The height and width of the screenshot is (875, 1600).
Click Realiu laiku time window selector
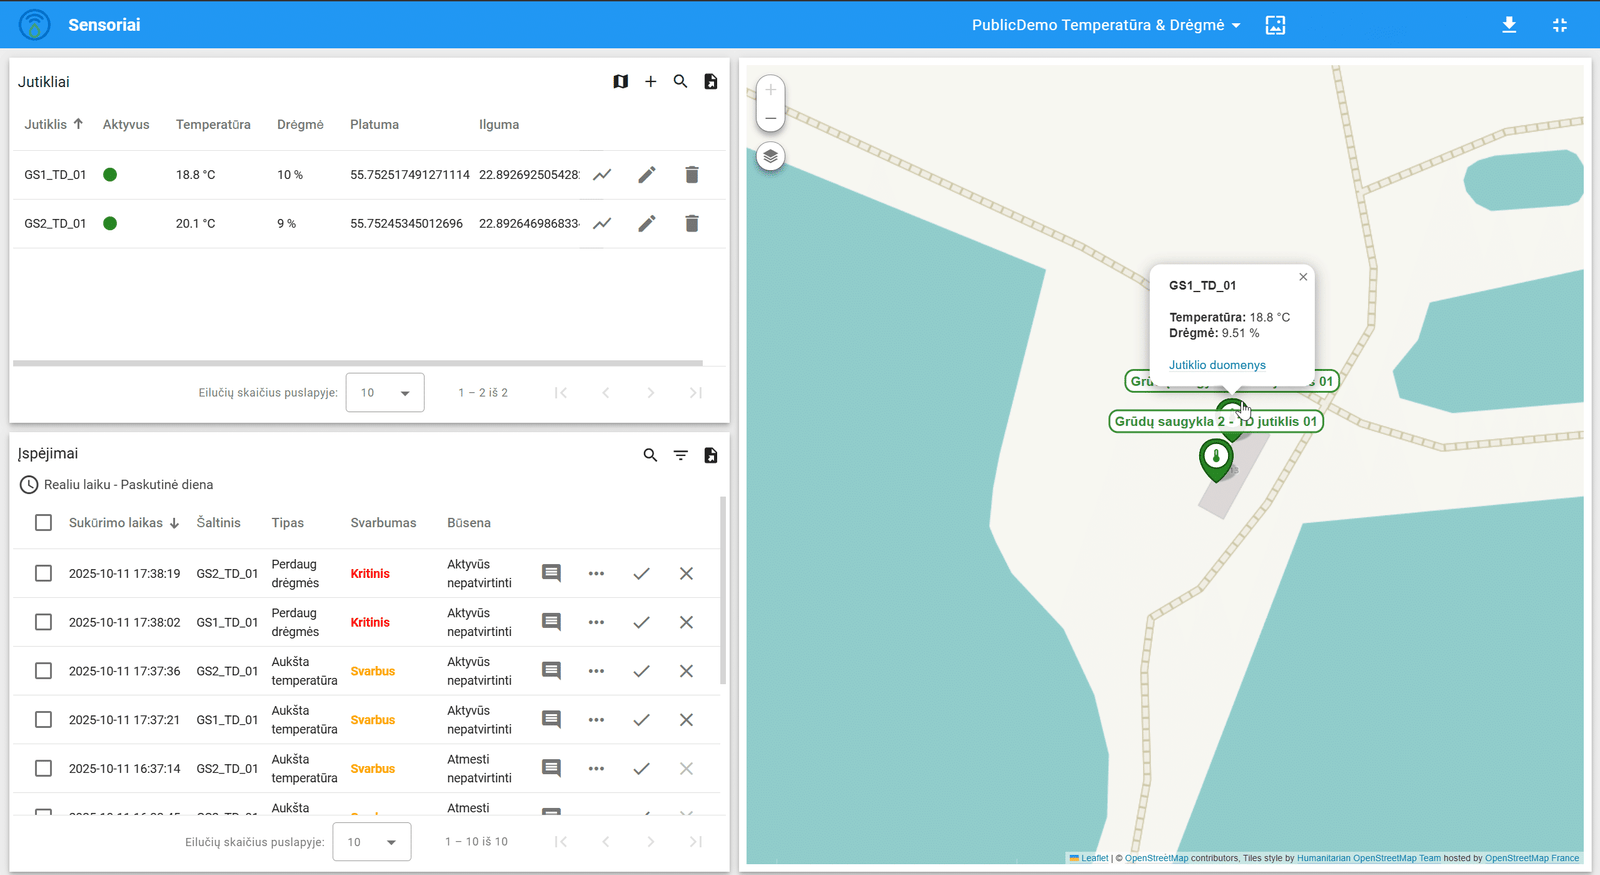coord(117,485)
